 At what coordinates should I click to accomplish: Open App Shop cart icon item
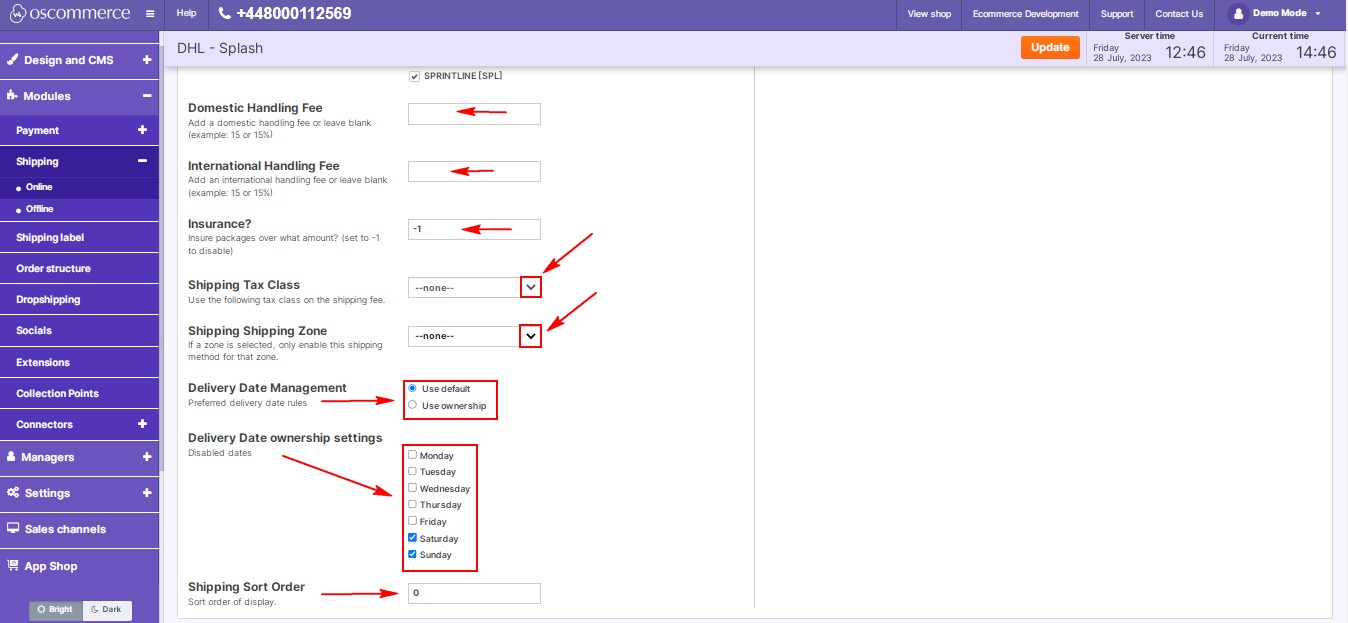click(13, 565)
